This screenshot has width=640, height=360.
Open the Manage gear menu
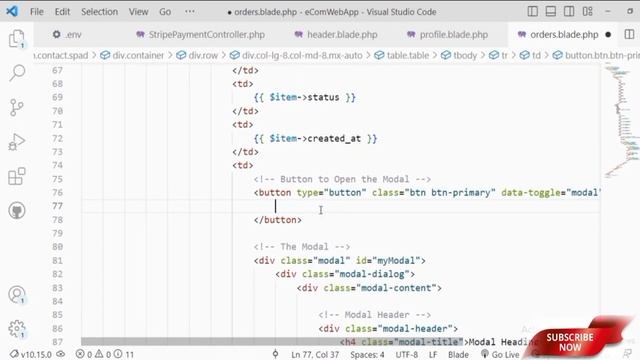click(17, 329)
